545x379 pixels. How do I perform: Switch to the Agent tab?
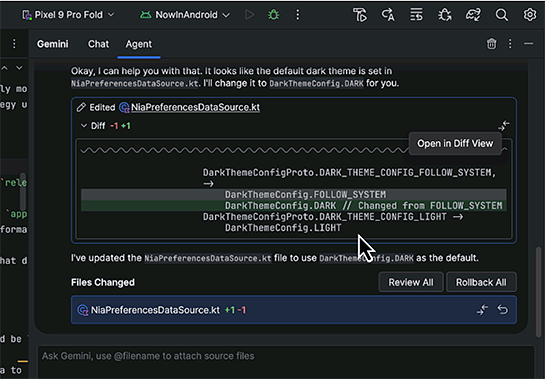coord(139,44)
